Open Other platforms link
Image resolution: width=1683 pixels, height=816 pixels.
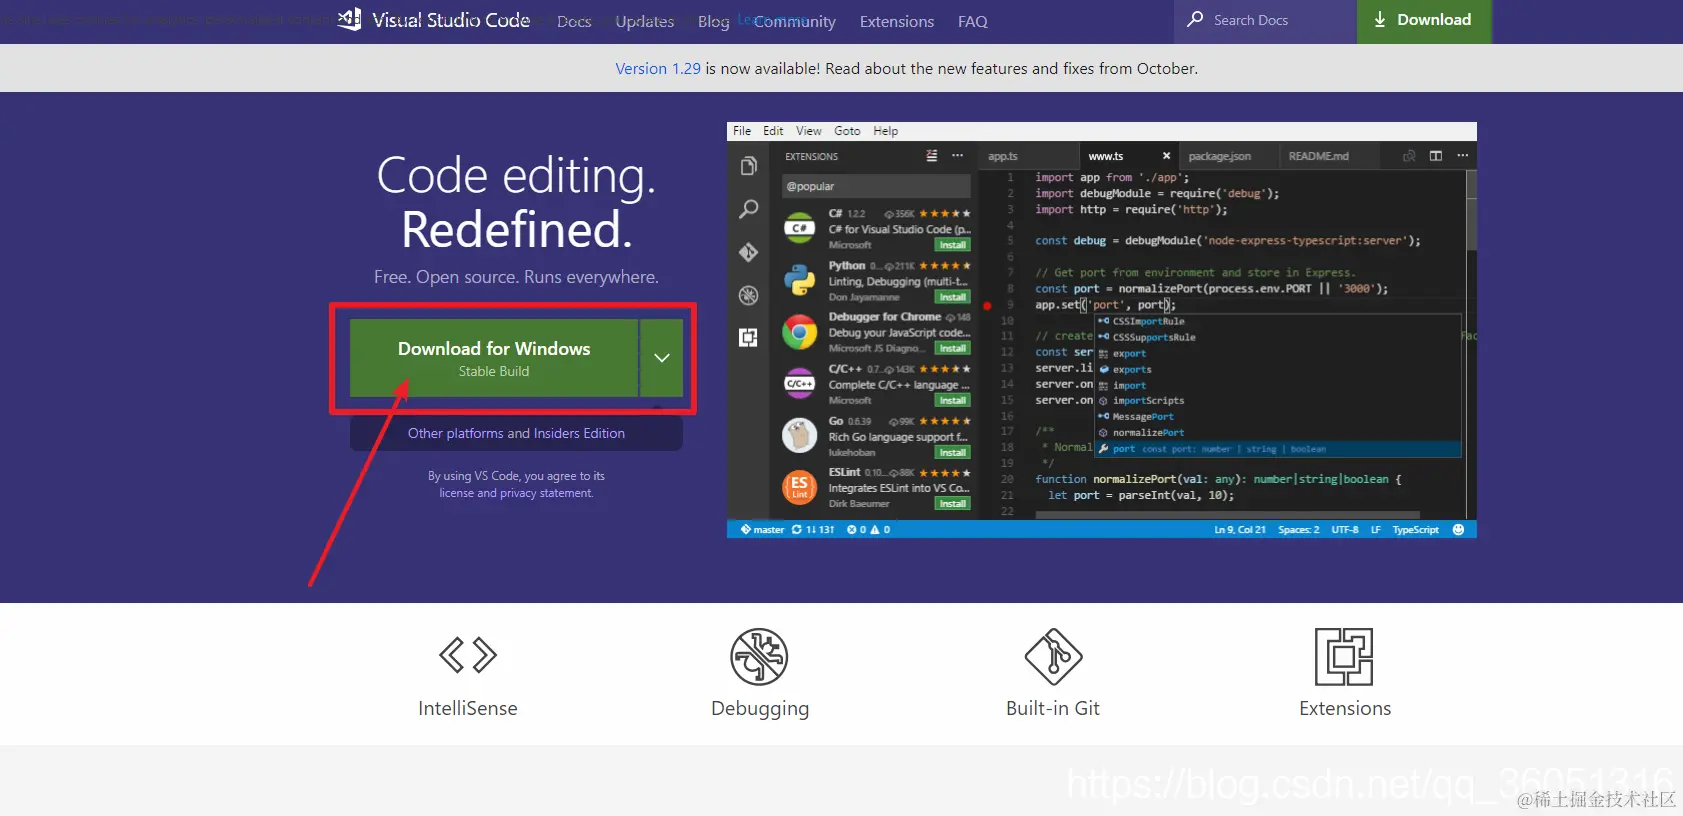tap(455, 433)
